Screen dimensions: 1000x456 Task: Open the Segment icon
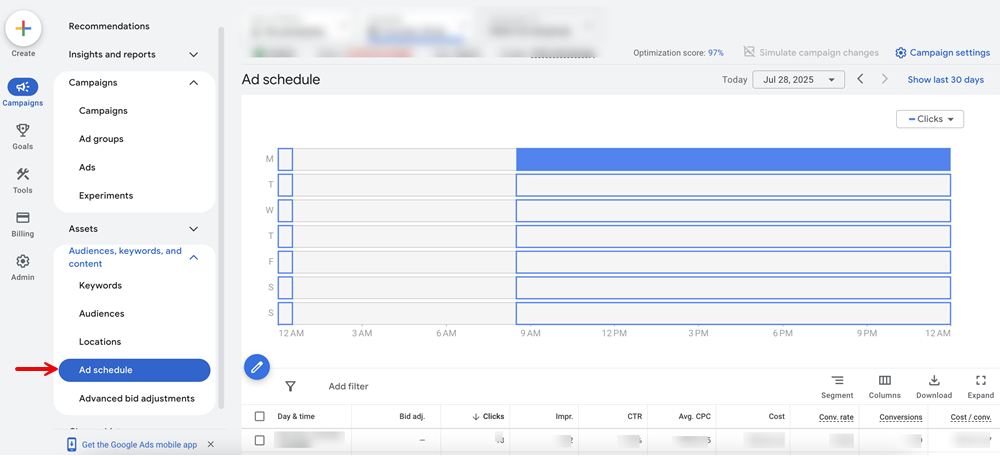837,381
